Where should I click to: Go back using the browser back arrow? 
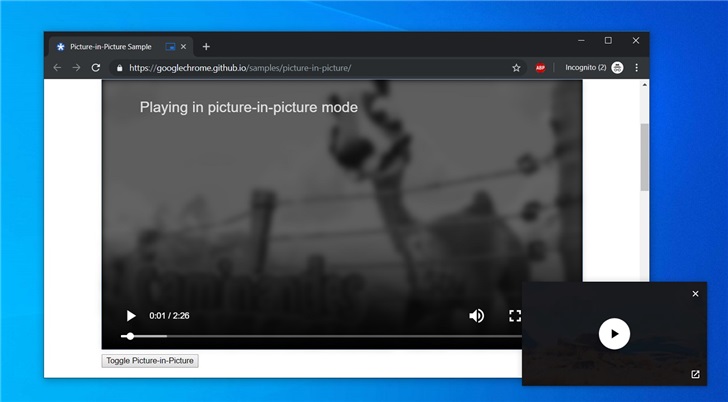coord(57,68)
